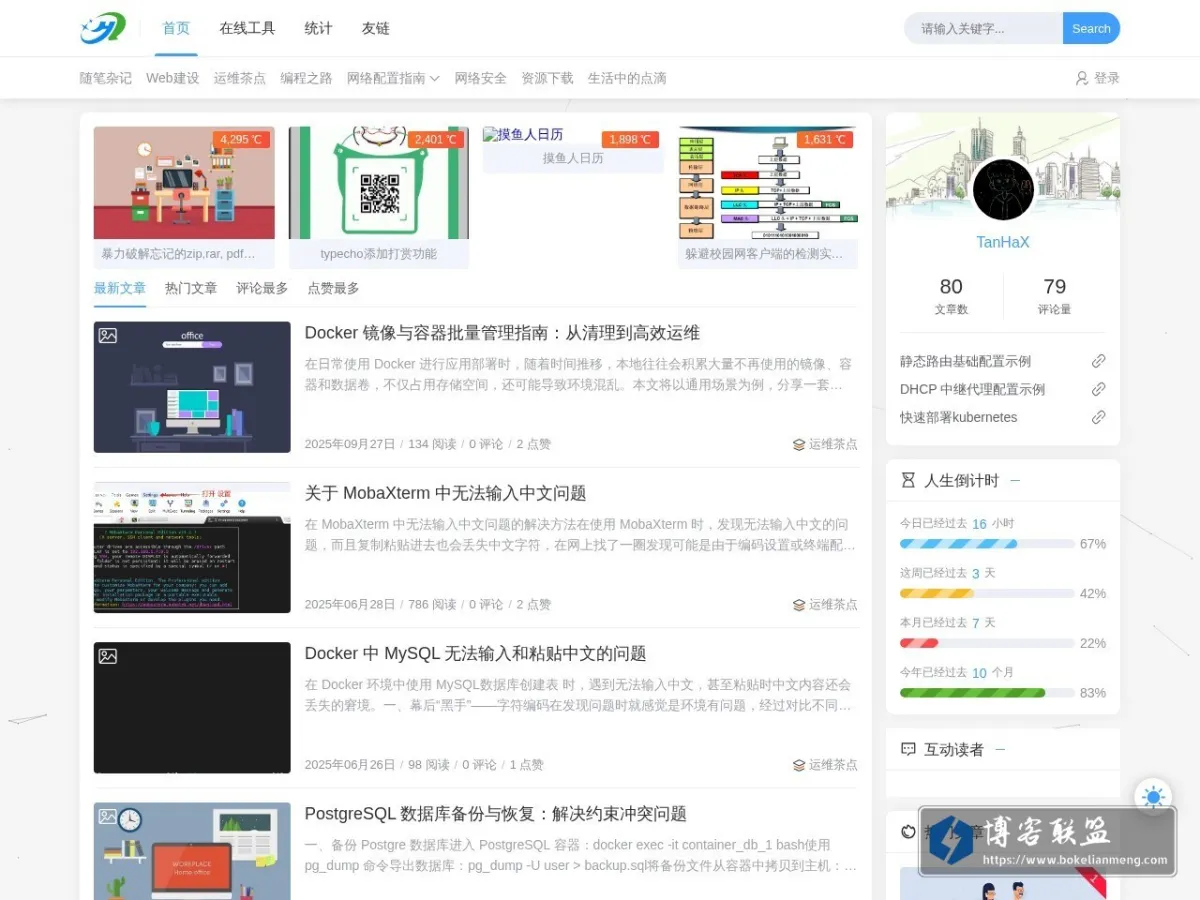Open 网络安全 category
The width and height of the screenshot is (1200, 900).
pyautogui.click(x=480, y=78)
